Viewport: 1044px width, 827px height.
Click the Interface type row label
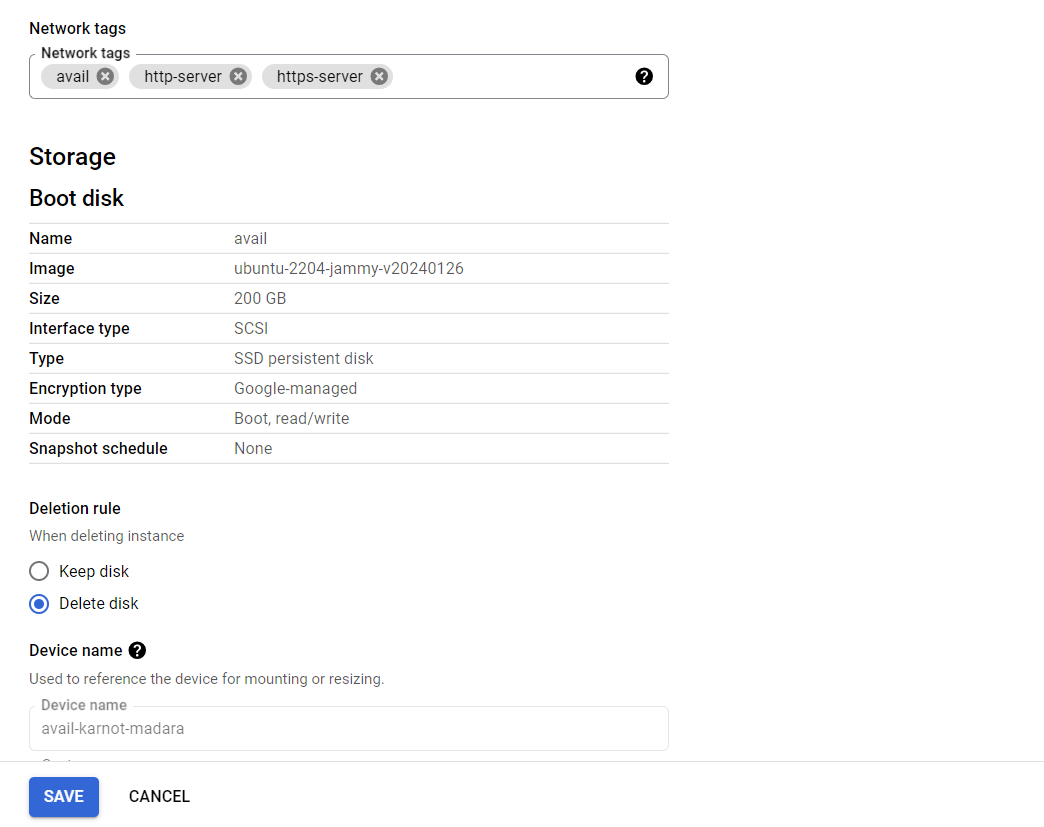click(79, 328)
